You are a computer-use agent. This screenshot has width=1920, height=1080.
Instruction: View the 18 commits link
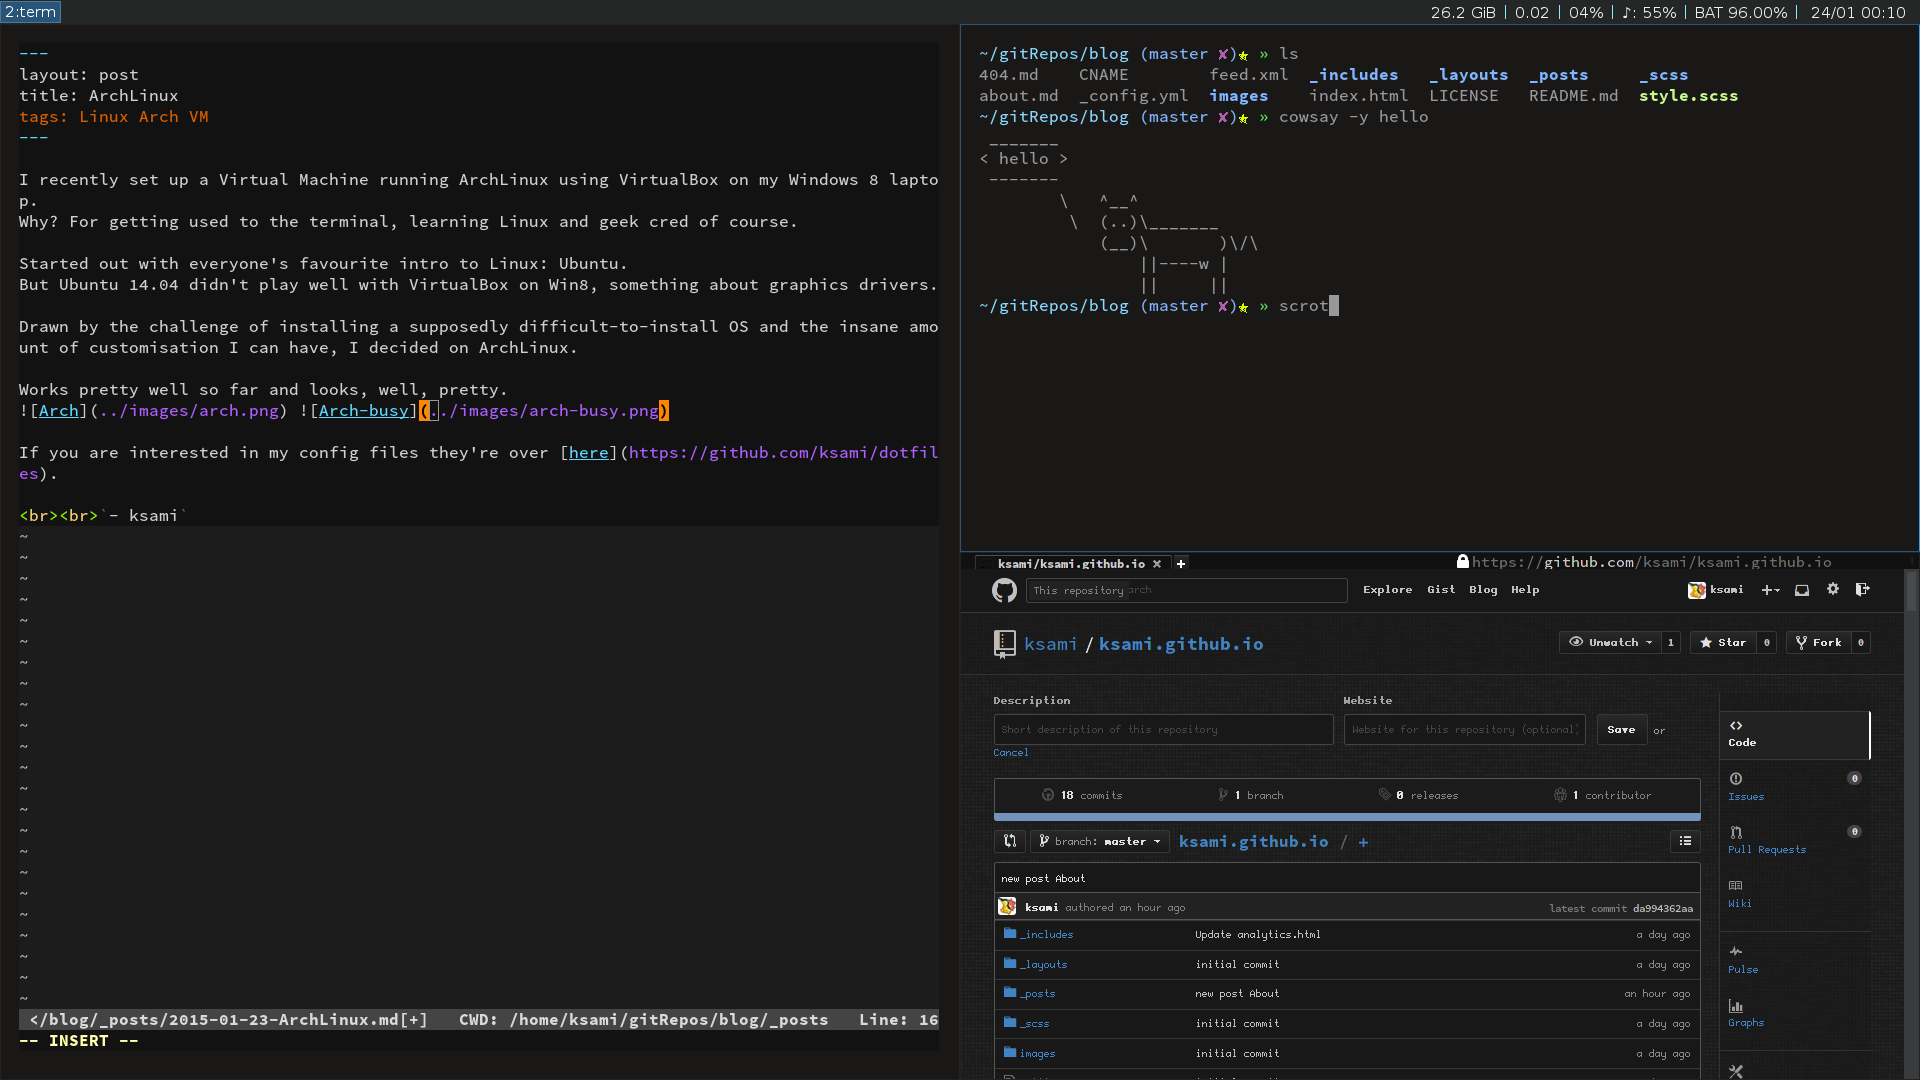pos(1082,795)
